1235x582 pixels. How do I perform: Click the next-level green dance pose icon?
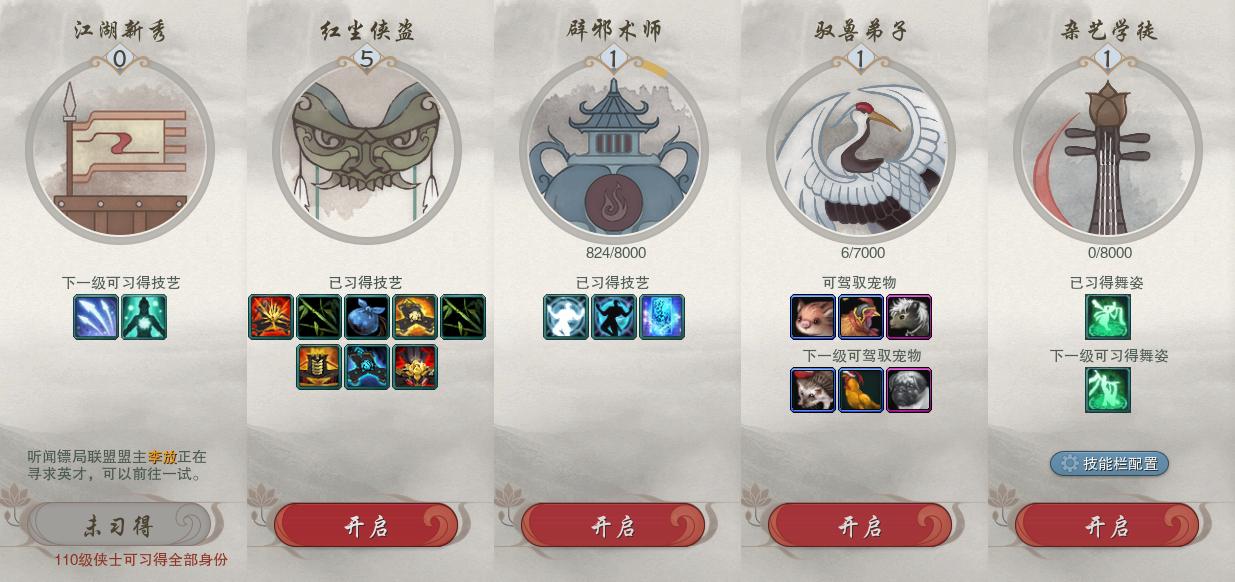pyautogui.click(x=1108, y=390)
